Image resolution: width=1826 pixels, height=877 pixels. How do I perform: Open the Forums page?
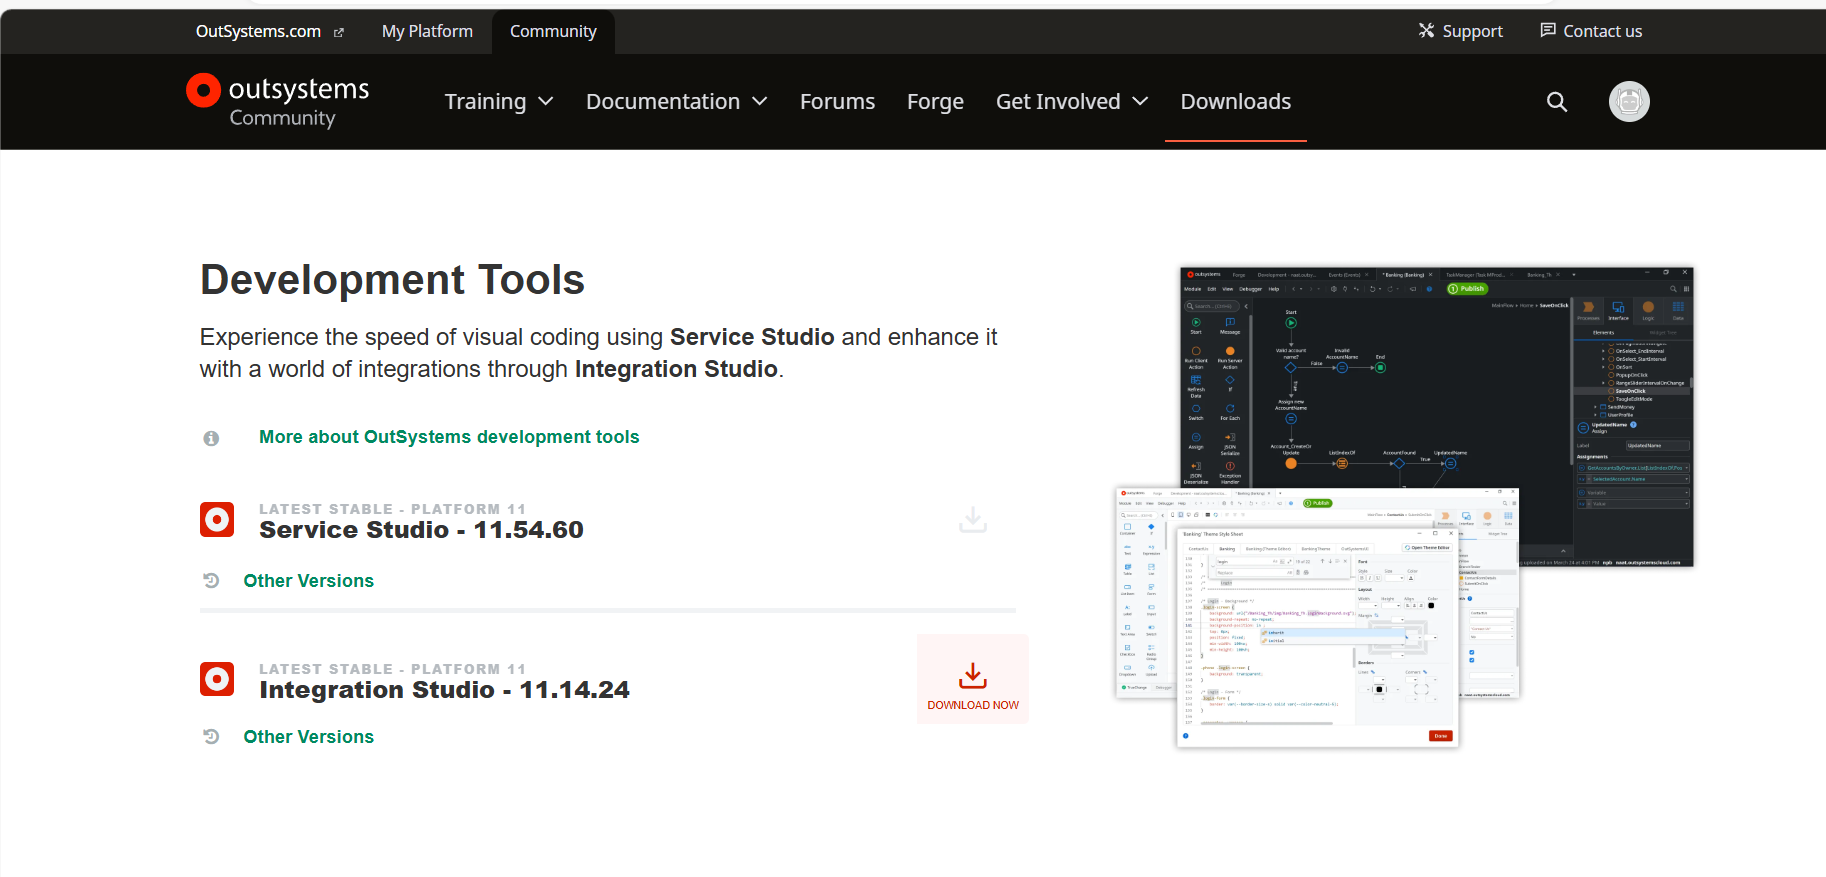tap(837, 101)
